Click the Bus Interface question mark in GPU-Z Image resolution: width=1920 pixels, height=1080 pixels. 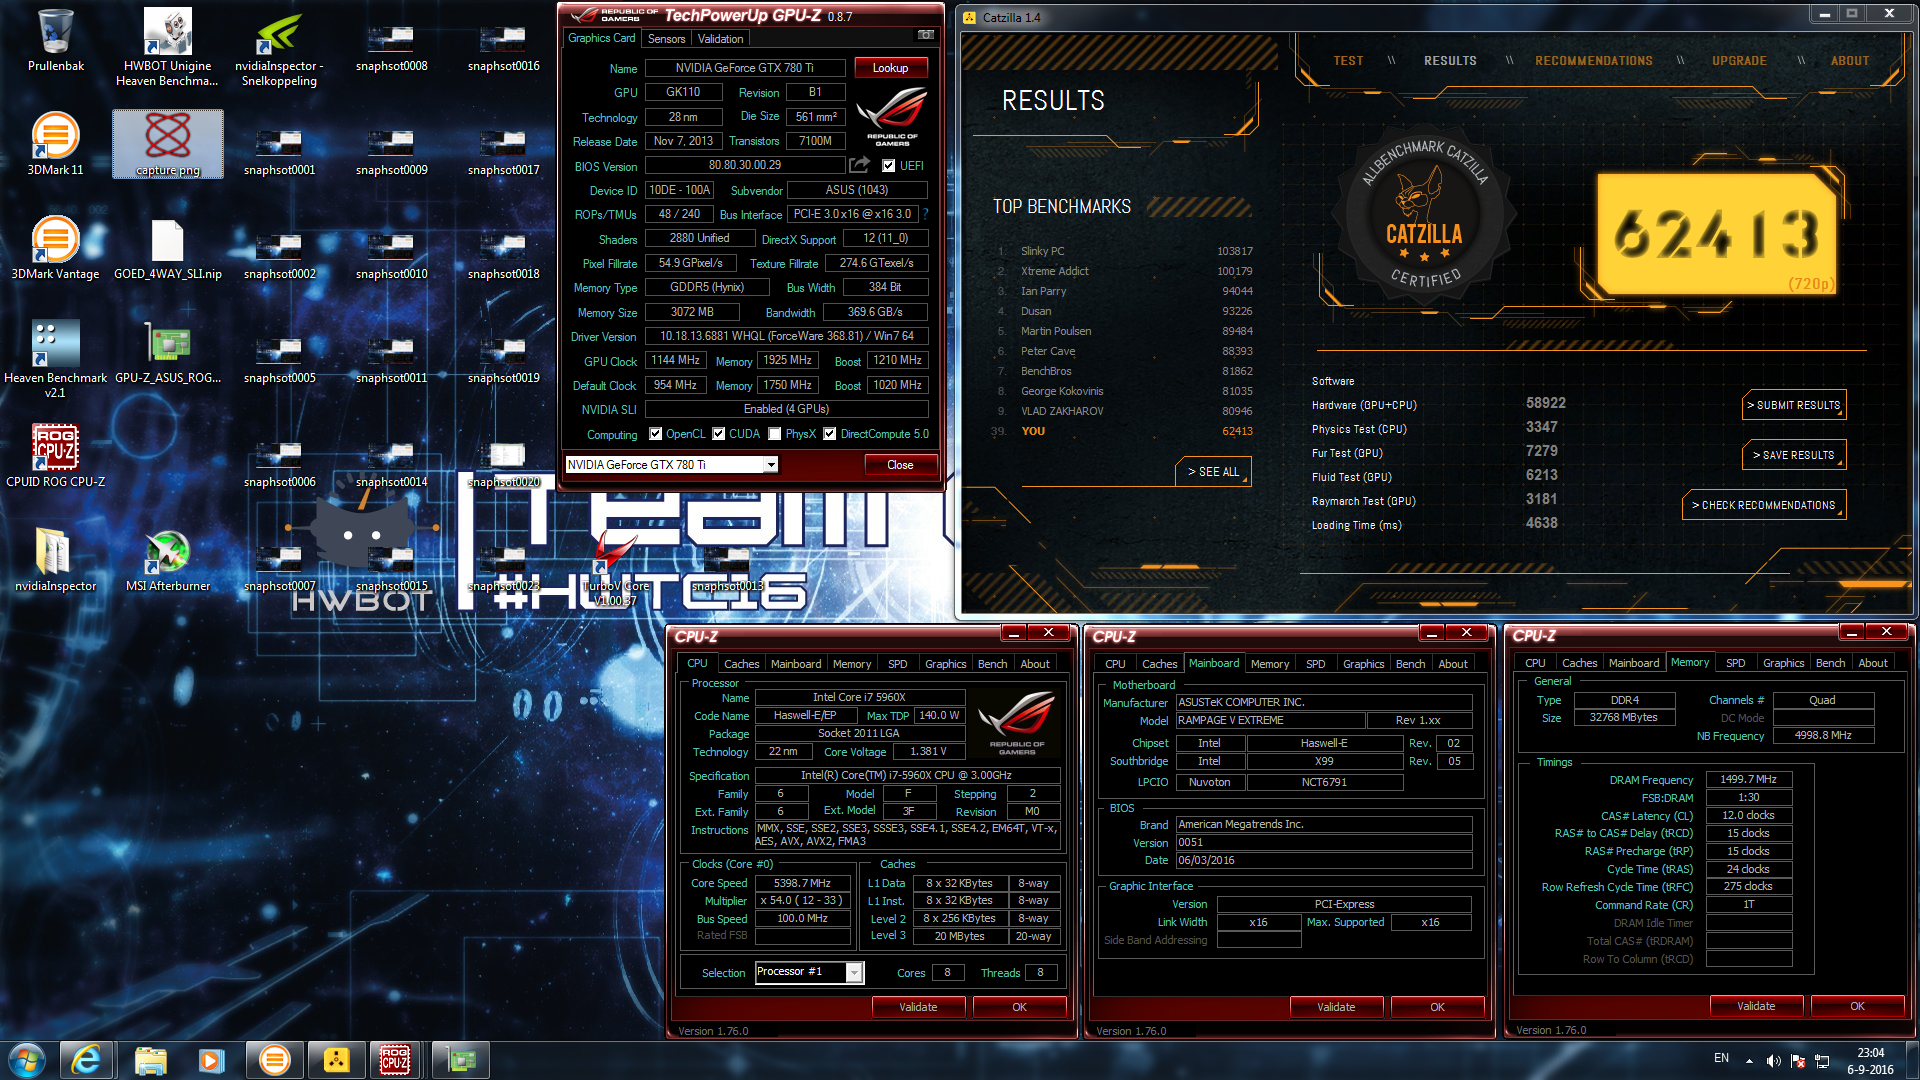(x=925, y=214)
